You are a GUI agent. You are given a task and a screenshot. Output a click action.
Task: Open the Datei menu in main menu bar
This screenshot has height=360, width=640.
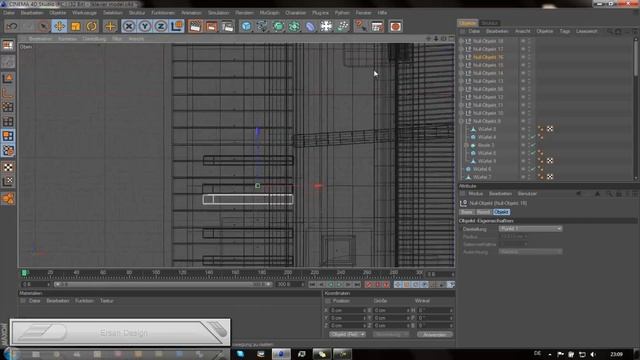[x=9, y=13]
